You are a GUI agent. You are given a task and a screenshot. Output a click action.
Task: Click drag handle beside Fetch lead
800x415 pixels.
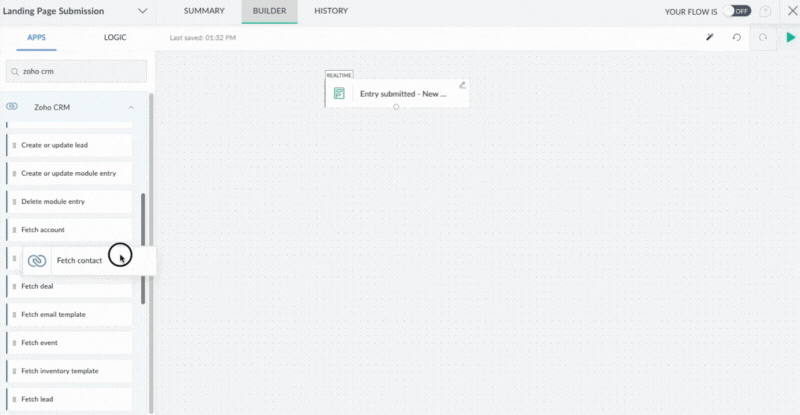[x=14, y=400]
